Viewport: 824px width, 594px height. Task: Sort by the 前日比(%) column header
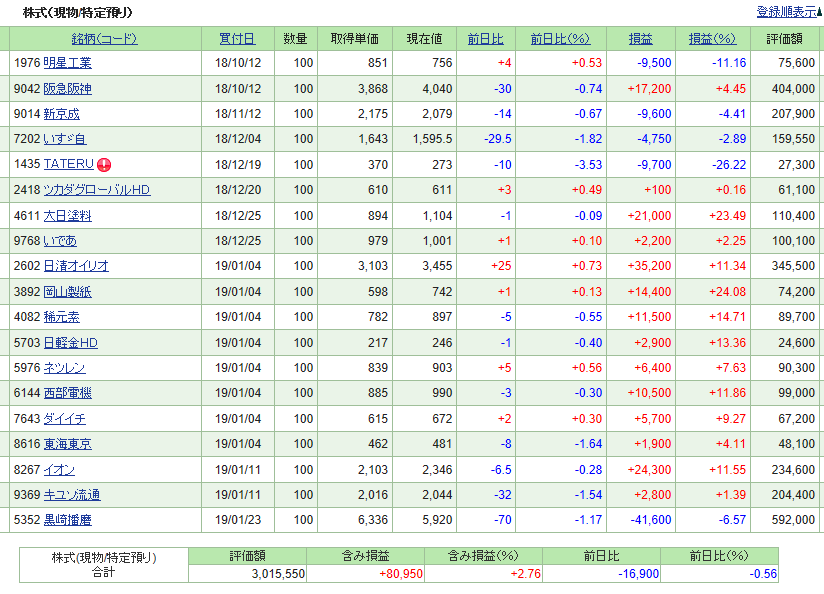560,39
